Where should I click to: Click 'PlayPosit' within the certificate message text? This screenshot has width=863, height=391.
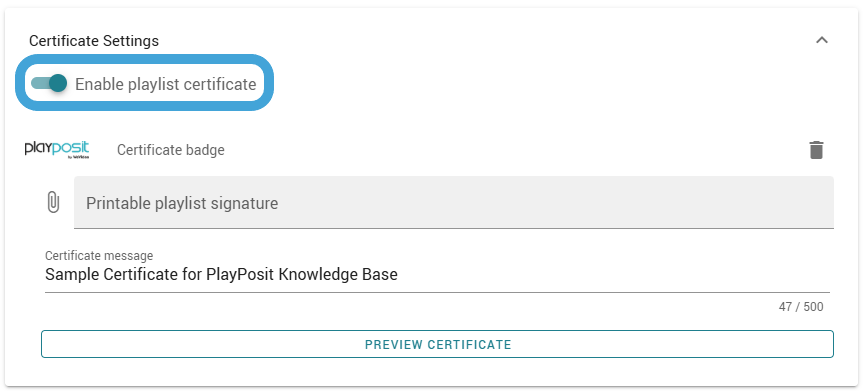pyautogui.click(x=240, y=274)
